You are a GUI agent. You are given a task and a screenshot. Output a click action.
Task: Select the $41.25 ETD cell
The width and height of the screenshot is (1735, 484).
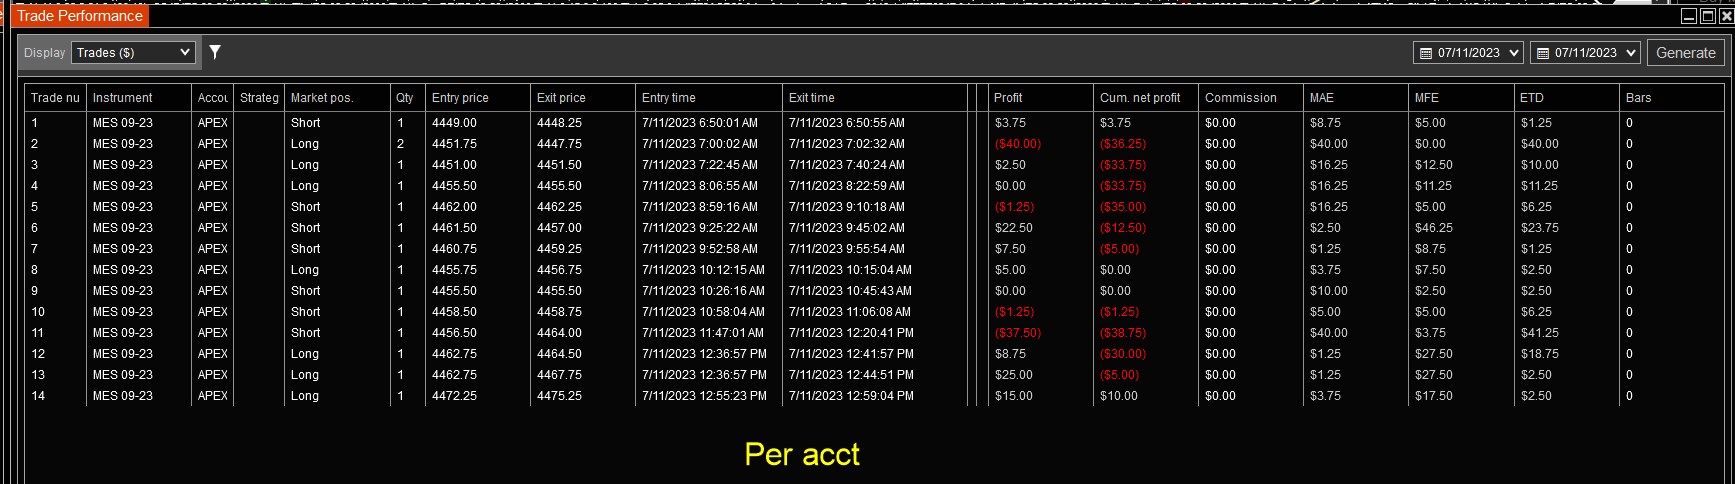[x=1540, y=333]
